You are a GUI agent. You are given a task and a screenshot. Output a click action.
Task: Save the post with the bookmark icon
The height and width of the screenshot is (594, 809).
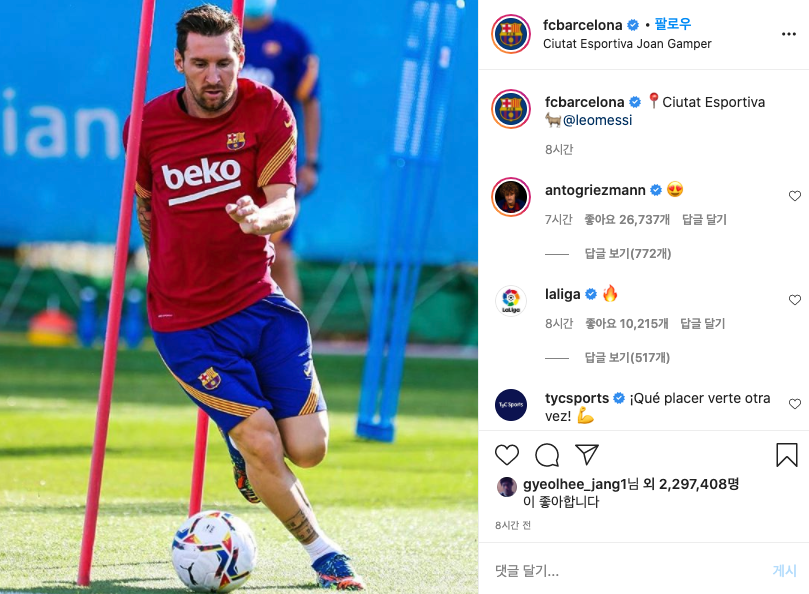pos(787,455)
